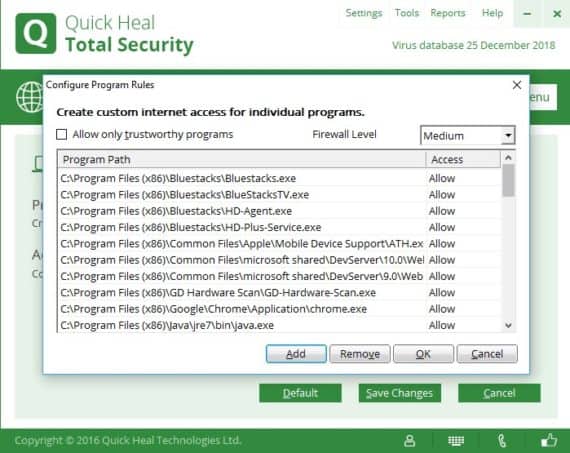Select the BlueStacksTV.exe row
Viewport: 570px width, 453px height.
(x=280, y=195)
